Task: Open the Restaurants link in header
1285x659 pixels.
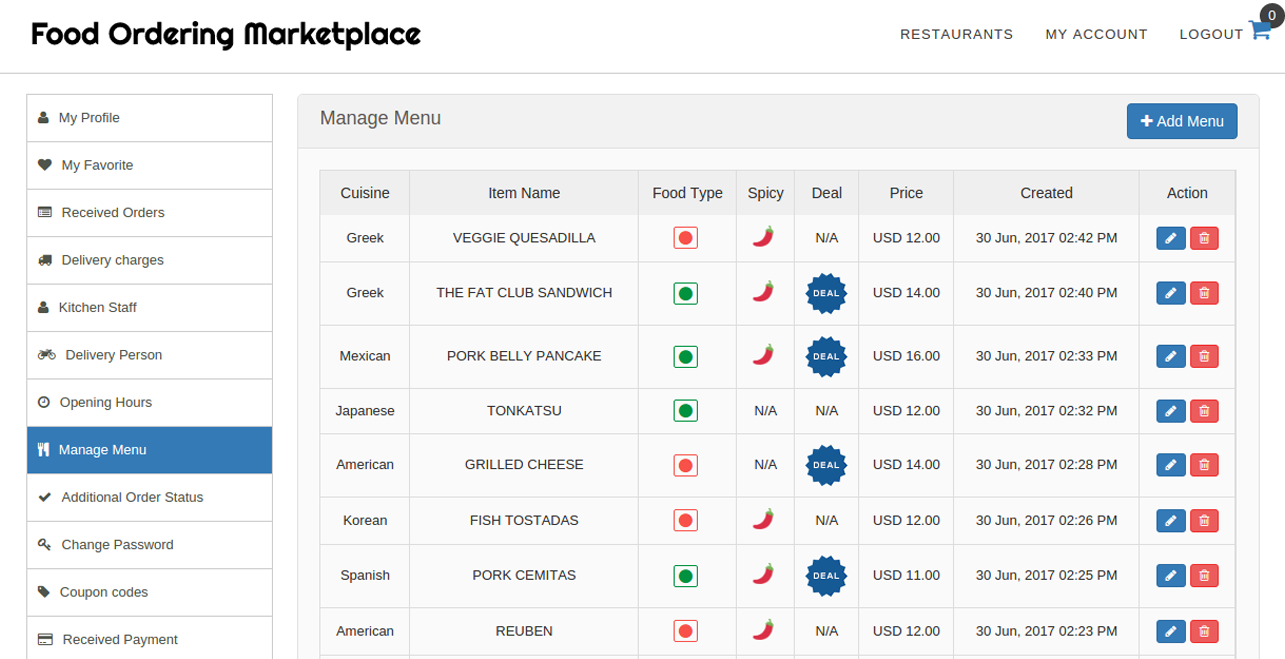Action: click(x=956, y=34)
